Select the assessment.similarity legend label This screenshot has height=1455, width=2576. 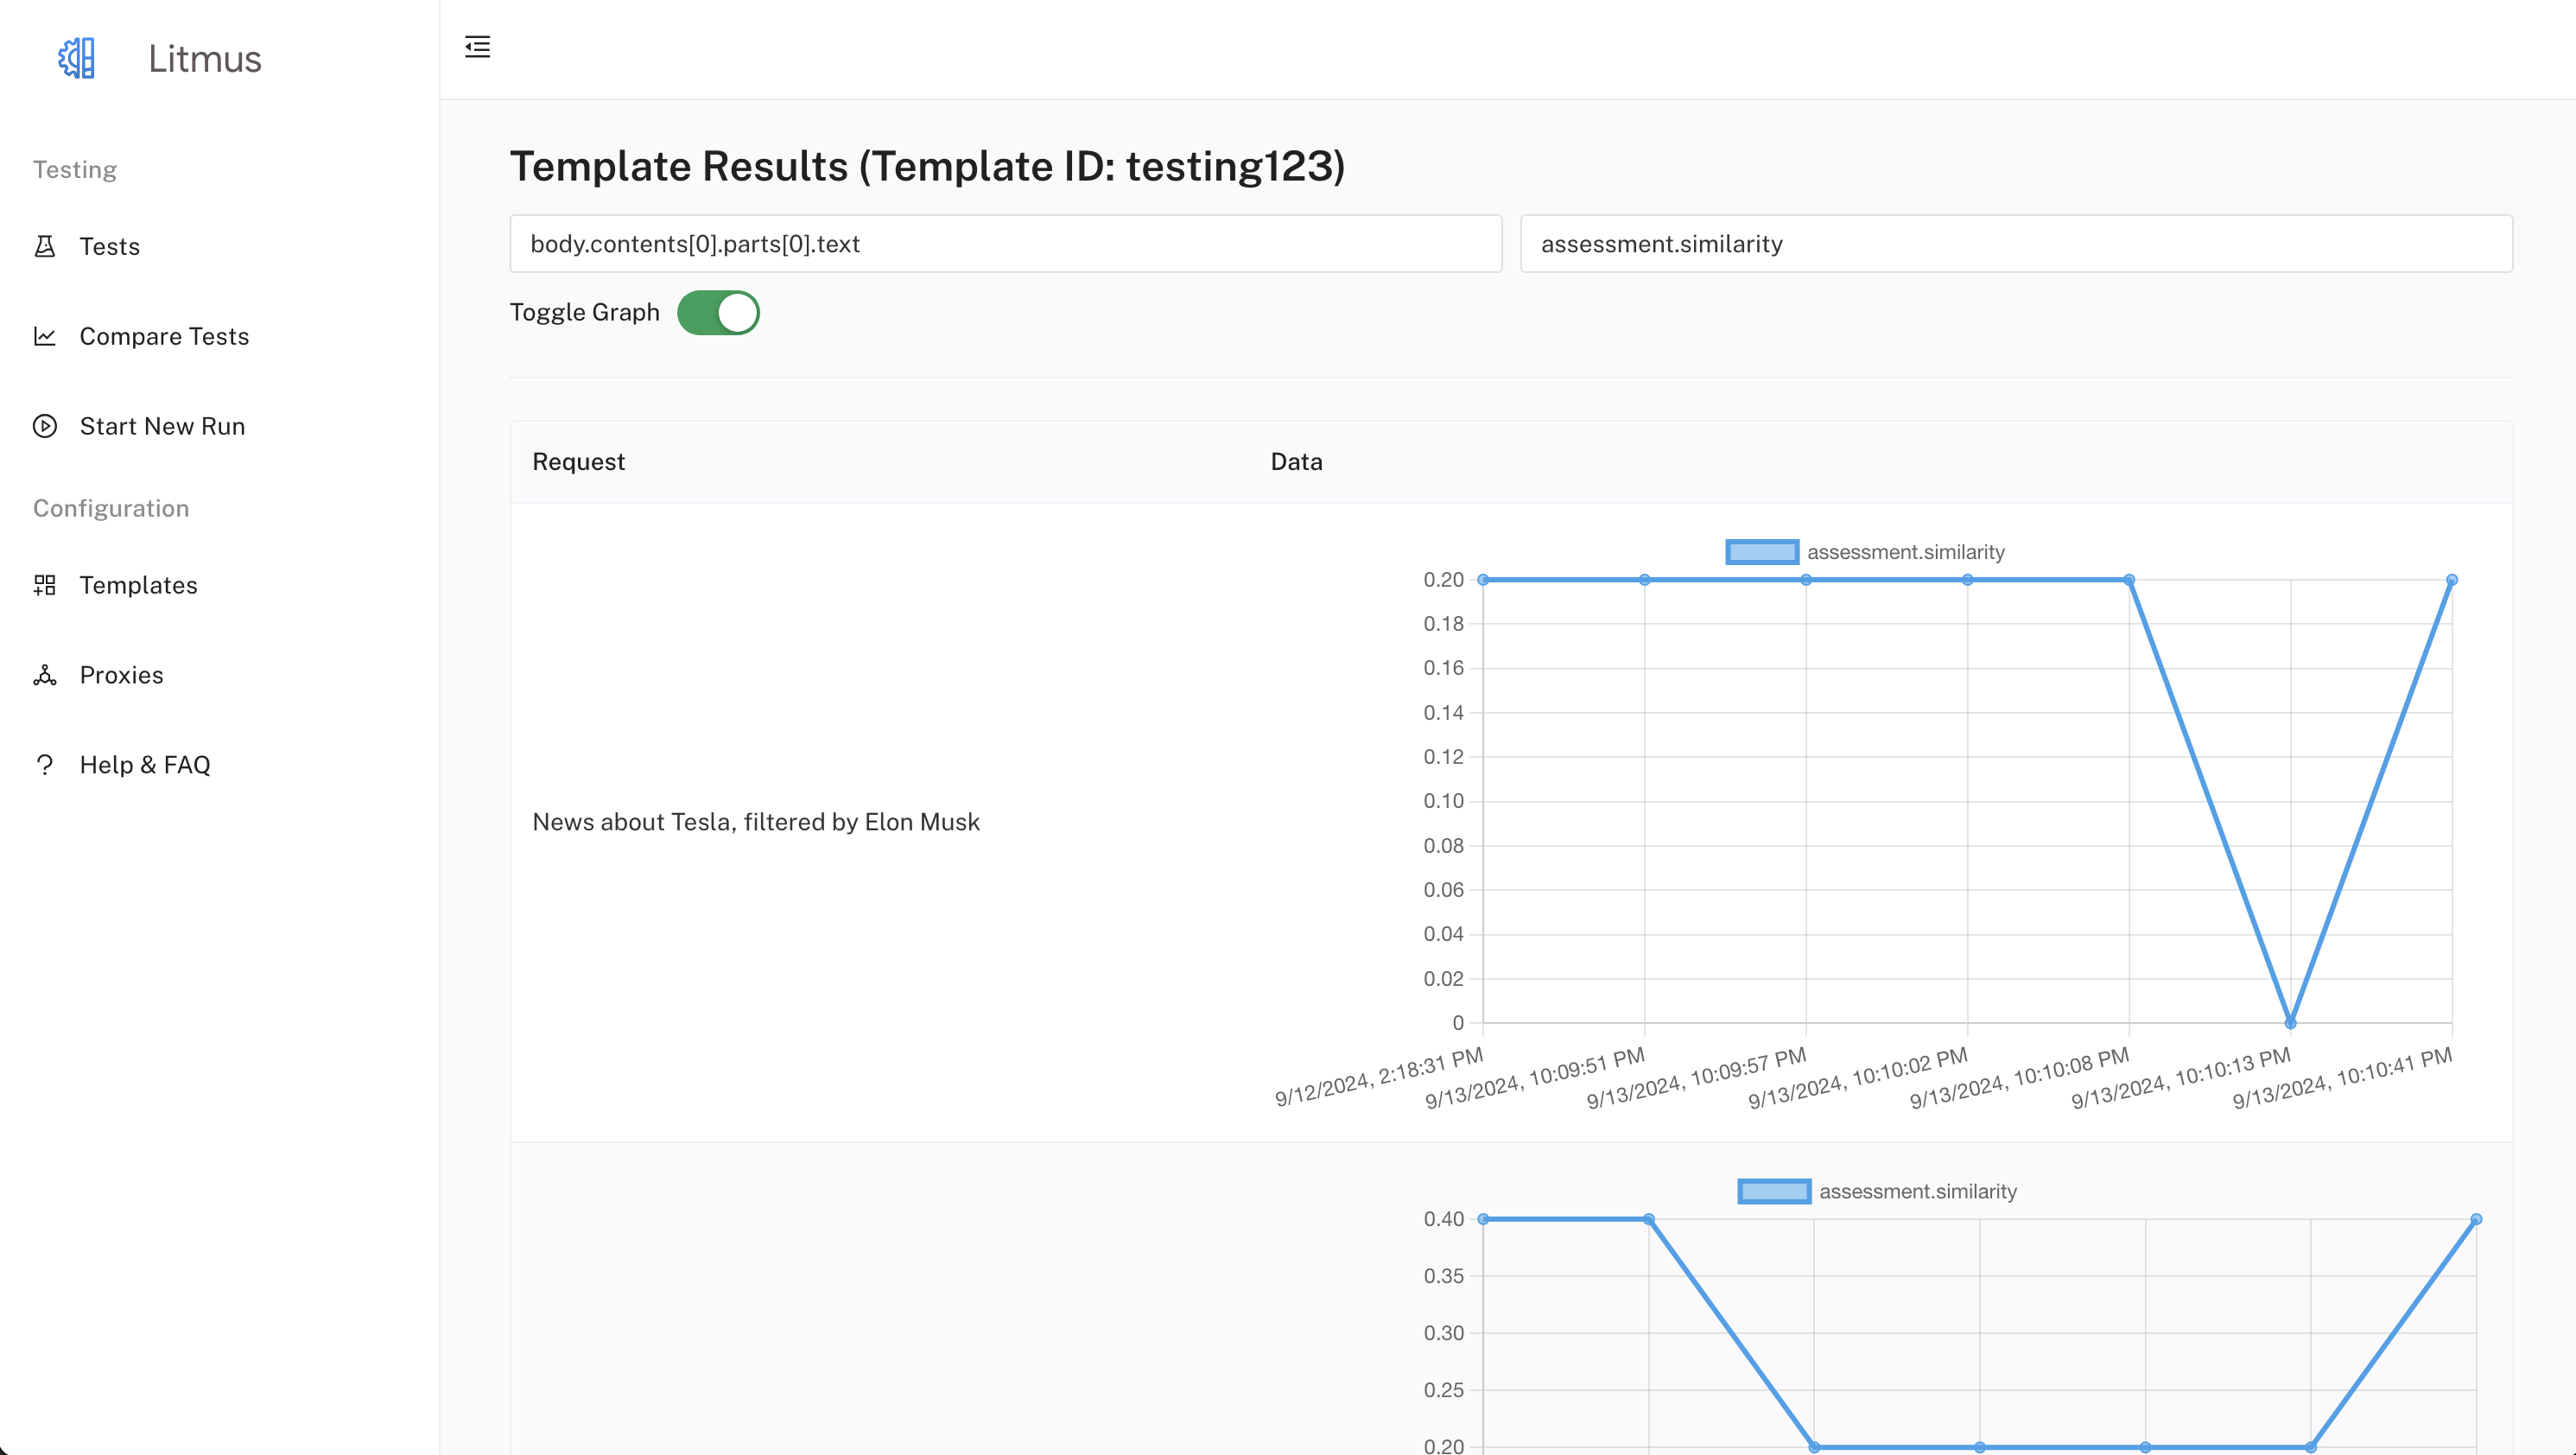(1904, 550)
